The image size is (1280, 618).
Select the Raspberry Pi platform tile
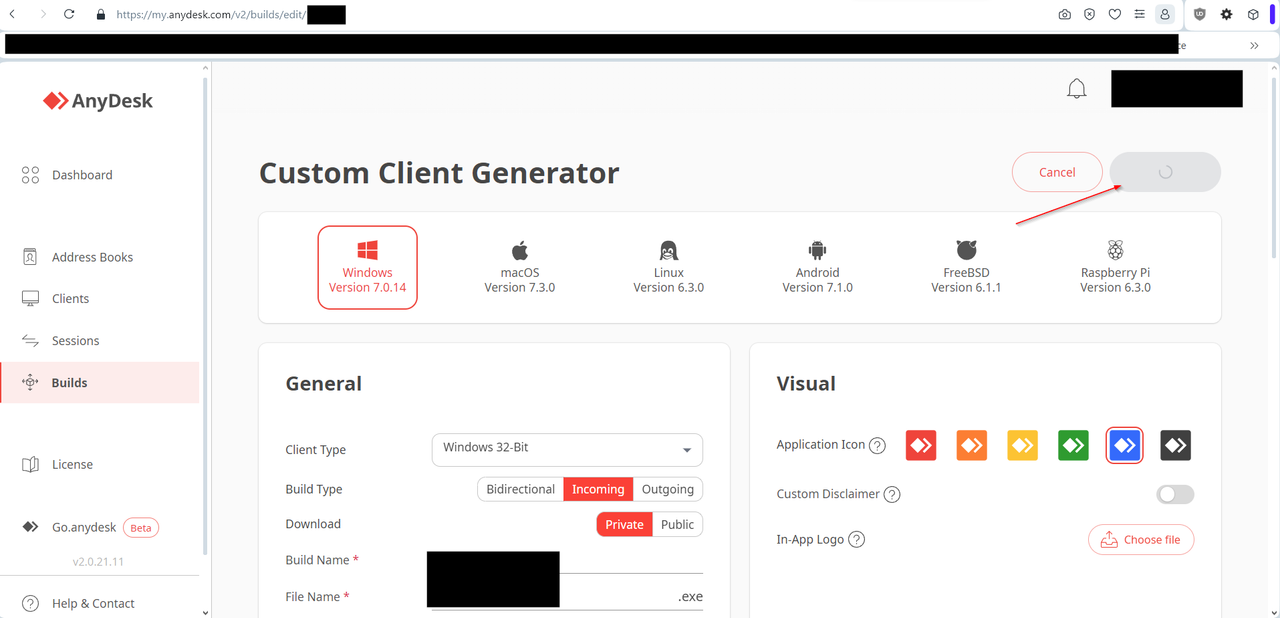click(x=1115, y=267)
